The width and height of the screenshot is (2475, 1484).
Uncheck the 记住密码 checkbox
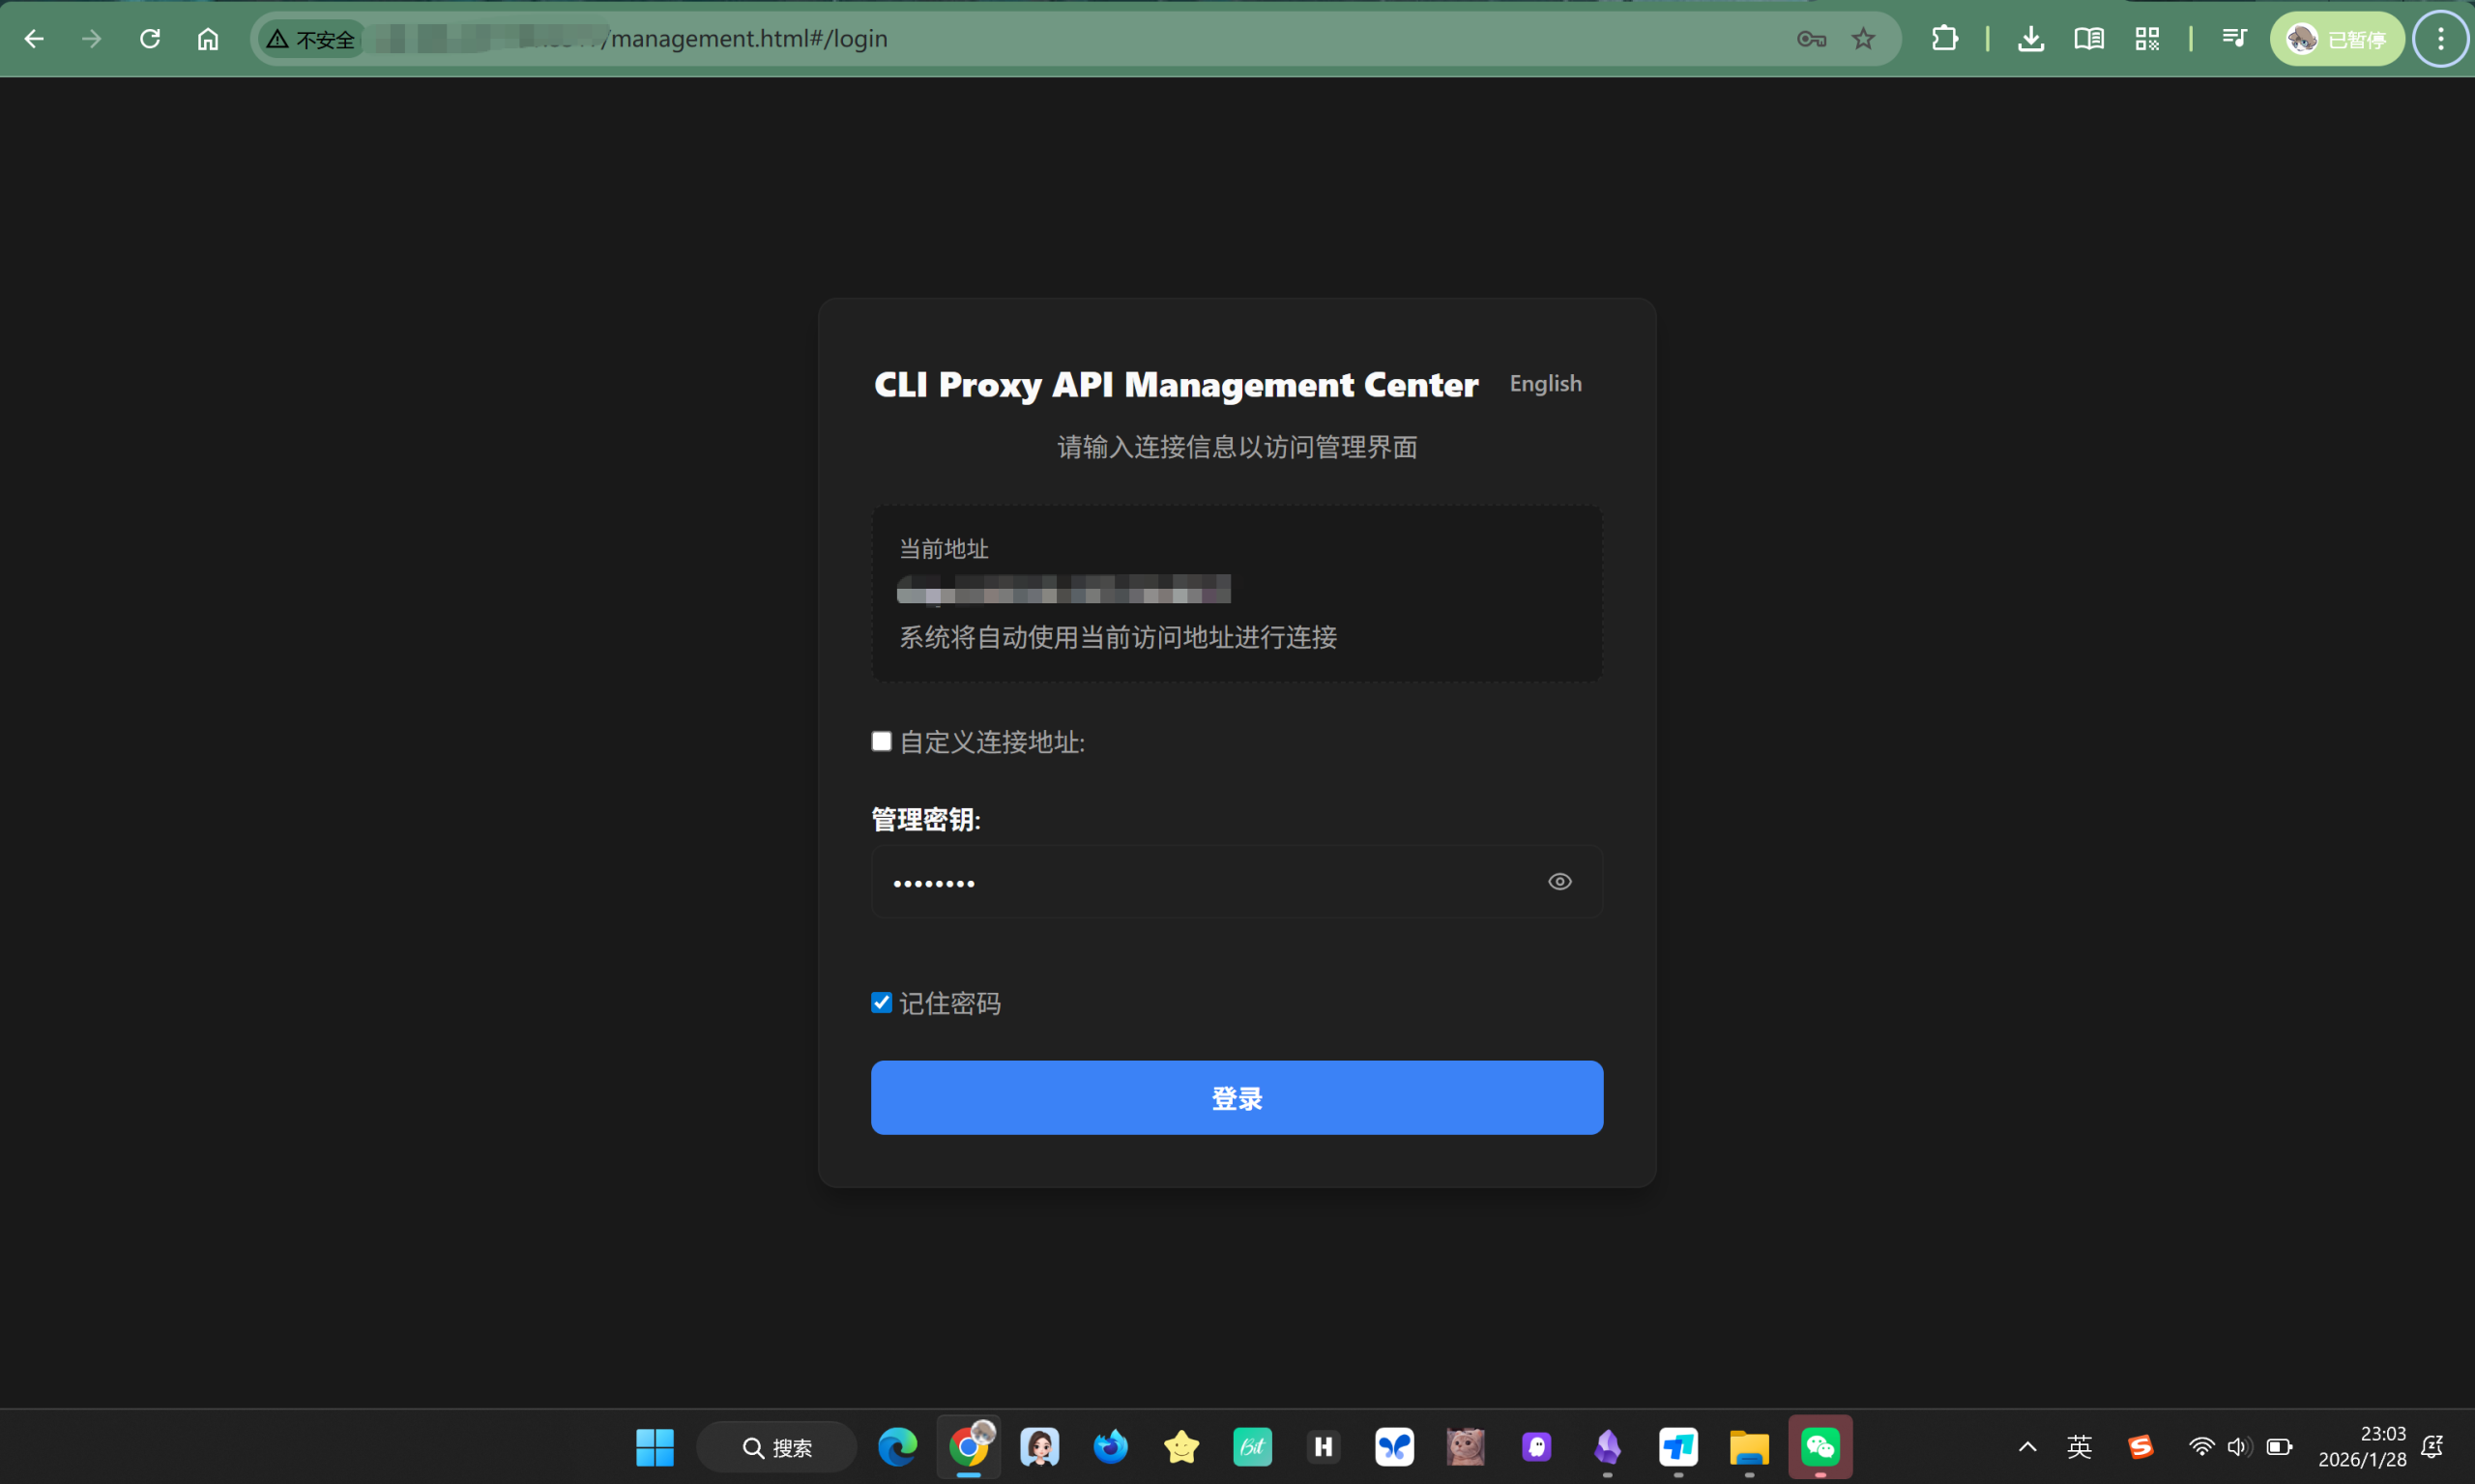coord(881,1003)
